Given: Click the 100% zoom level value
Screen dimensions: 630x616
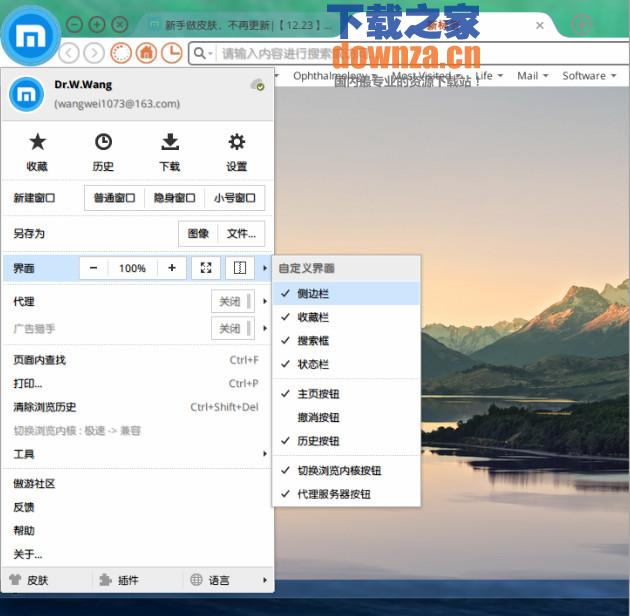Looking at the screenshot, I should tap(133, 268).
